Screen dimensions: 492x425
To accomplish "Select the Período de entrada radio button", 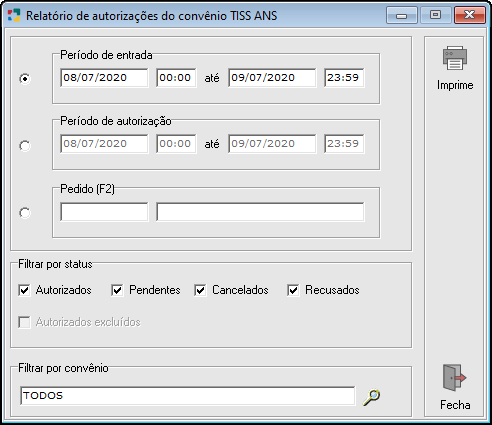I will click(x=25, y=79).
